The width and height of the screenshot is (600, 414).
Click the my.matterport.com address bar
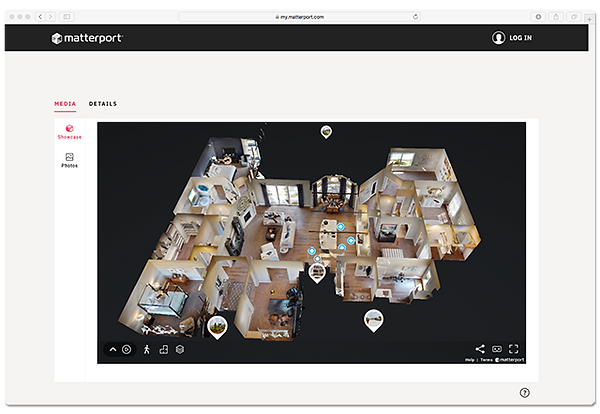[300, 17]
